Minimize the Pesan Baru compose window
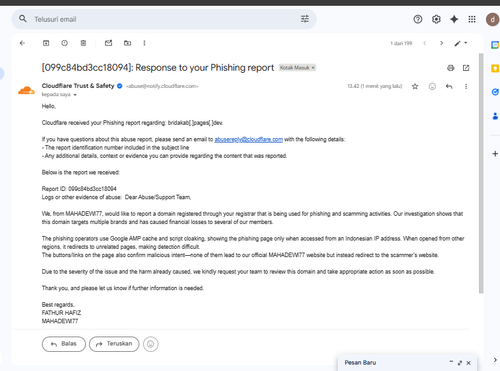The width and height of the screenshot is (500, 371). click(x=451, y=362)
